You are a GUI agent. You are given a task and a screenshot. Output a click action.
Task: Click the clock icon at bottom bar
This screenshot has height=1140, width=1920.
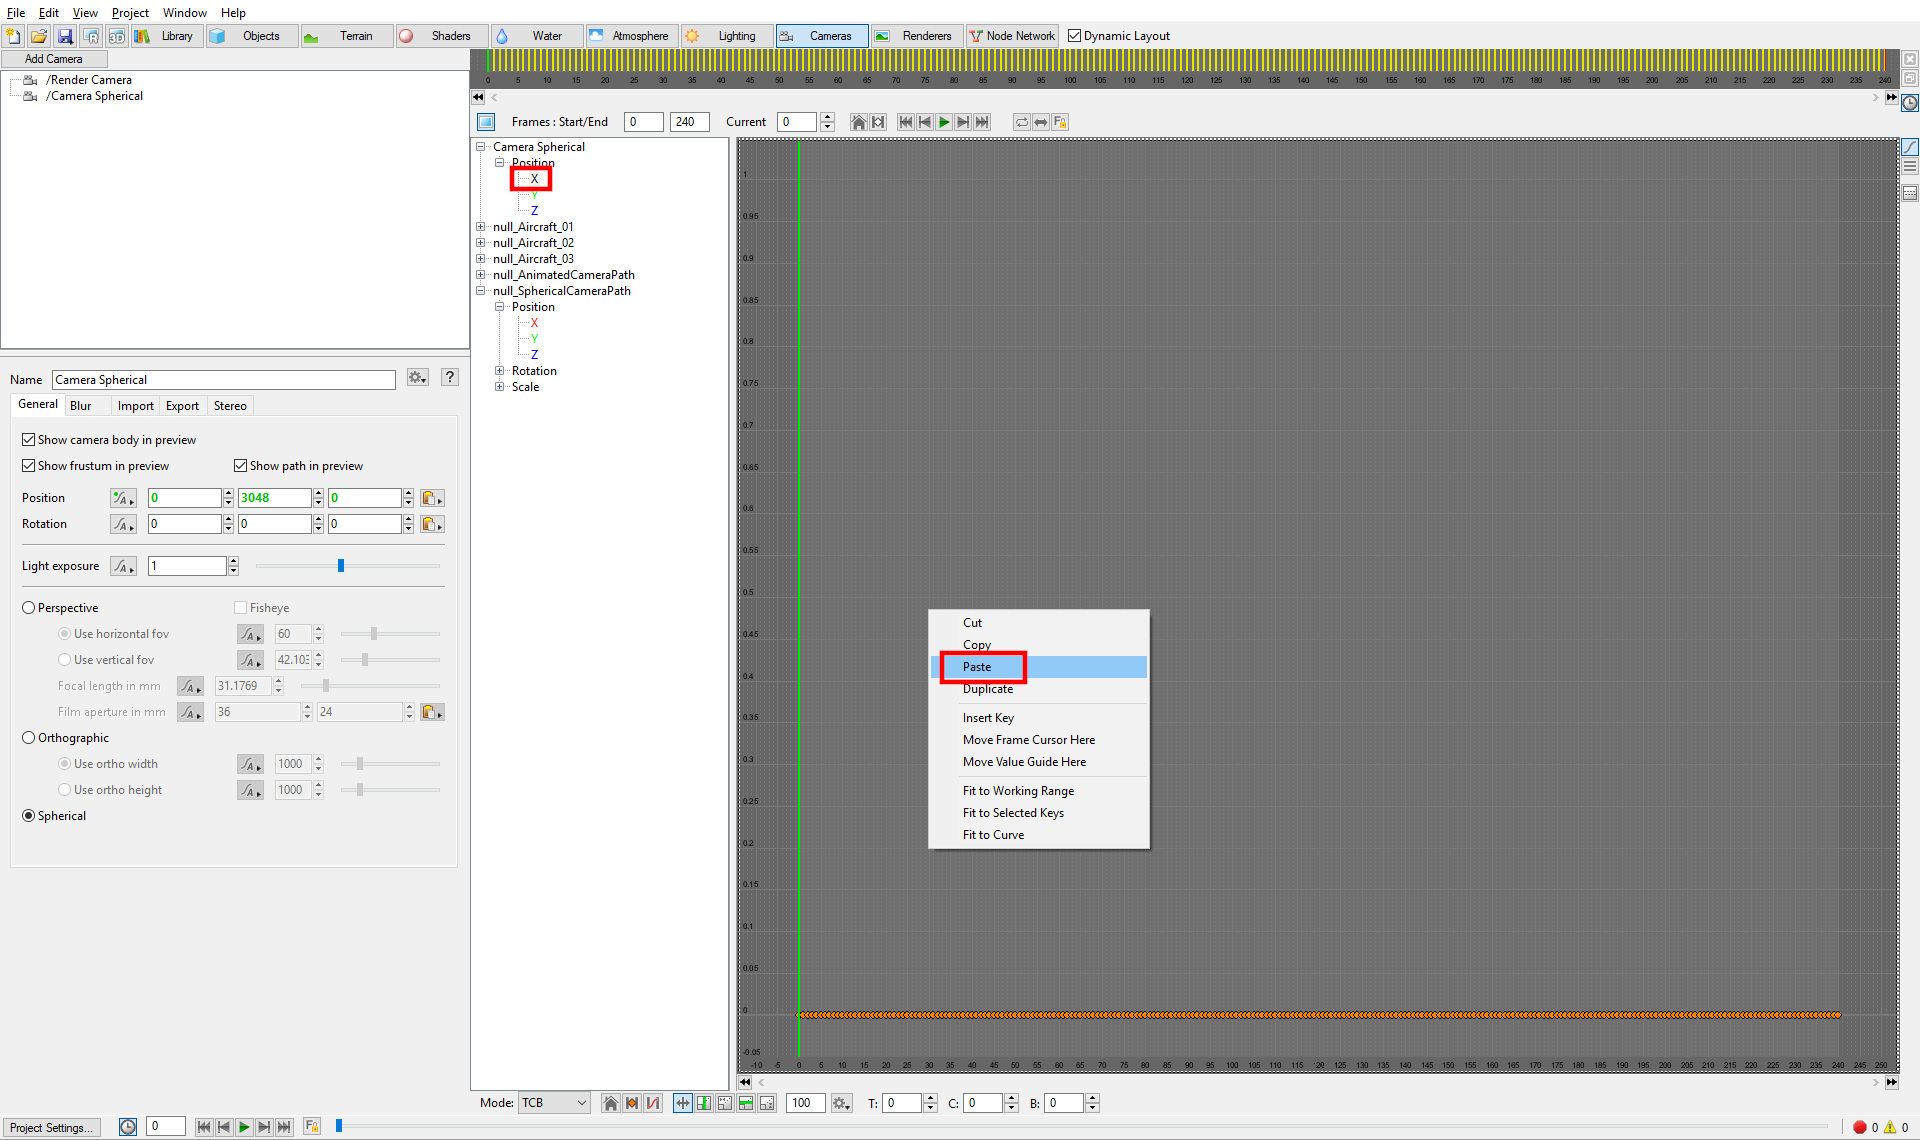(128, 1127)
